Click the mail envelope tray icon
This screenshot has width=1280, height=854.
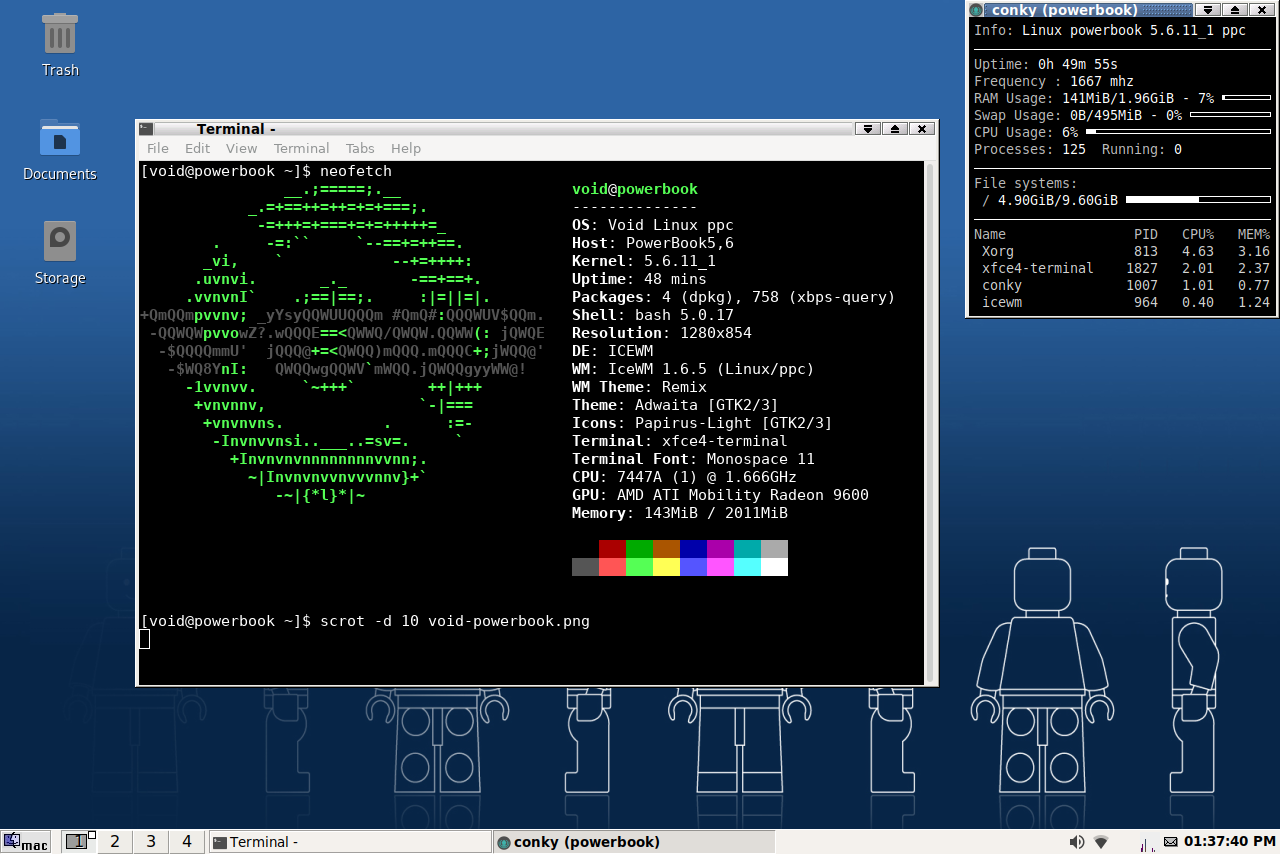click(1171, 842)
